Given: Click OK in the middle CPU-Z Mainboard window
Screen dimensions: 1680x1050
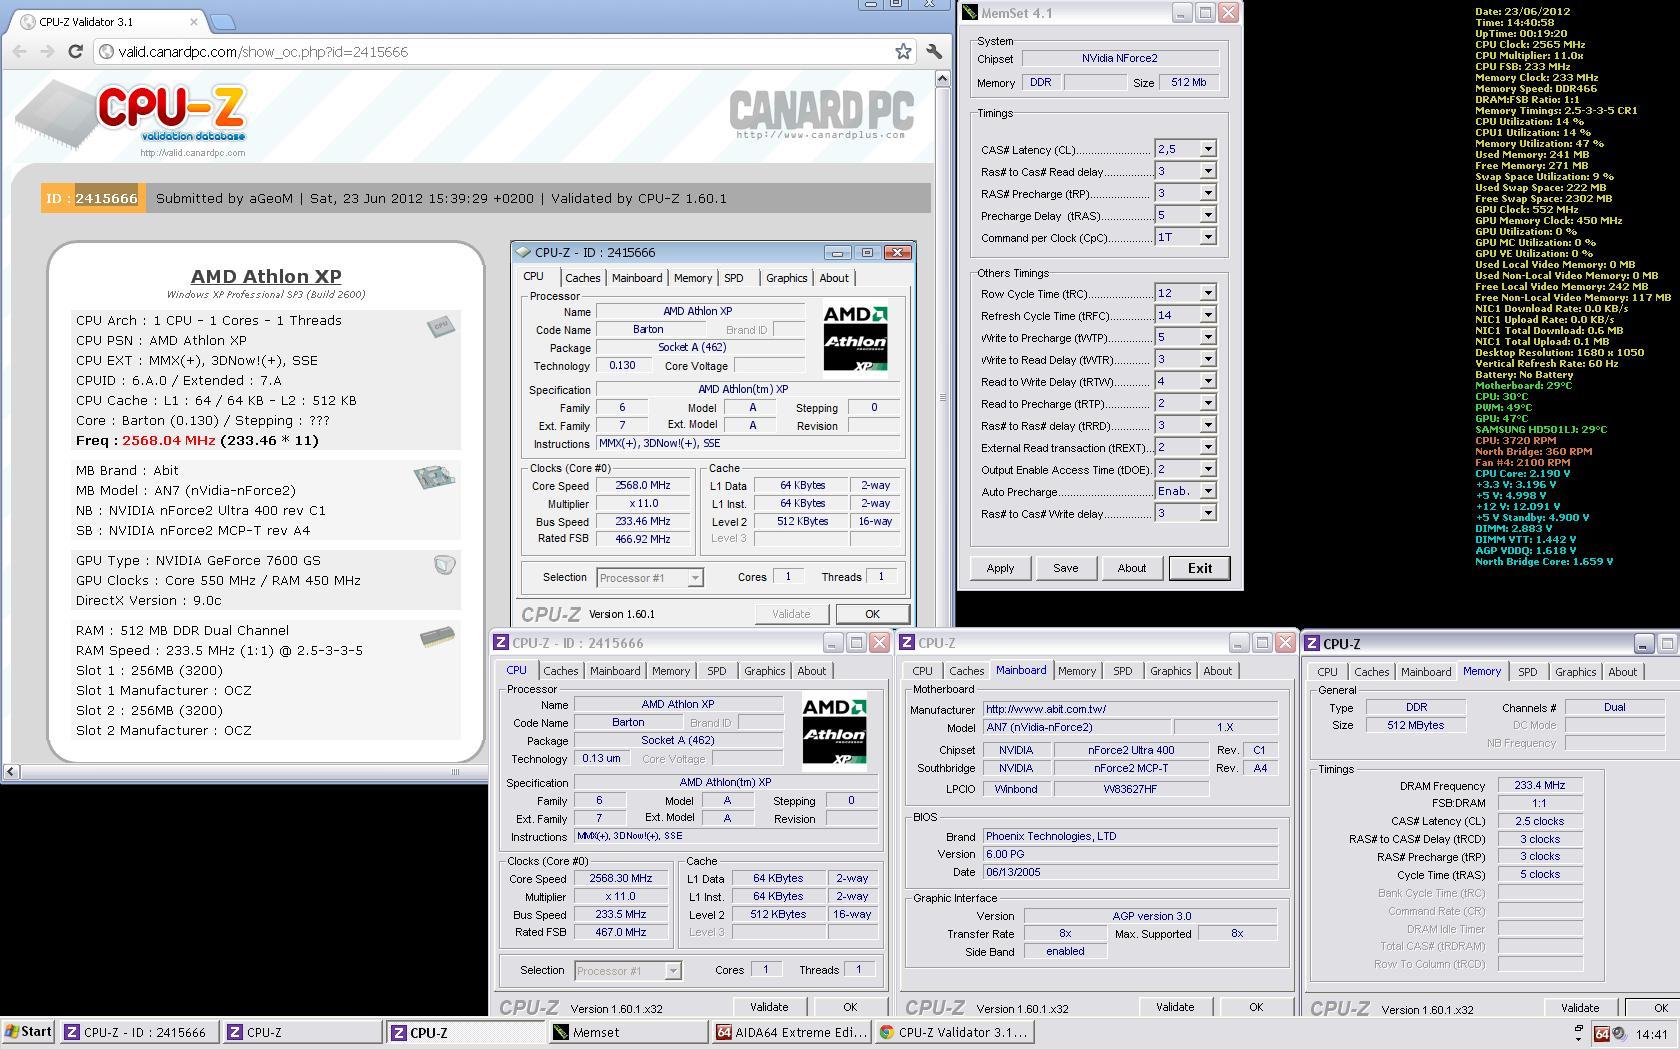Looking at the screenshot, I should [x=1255, y=1007].
